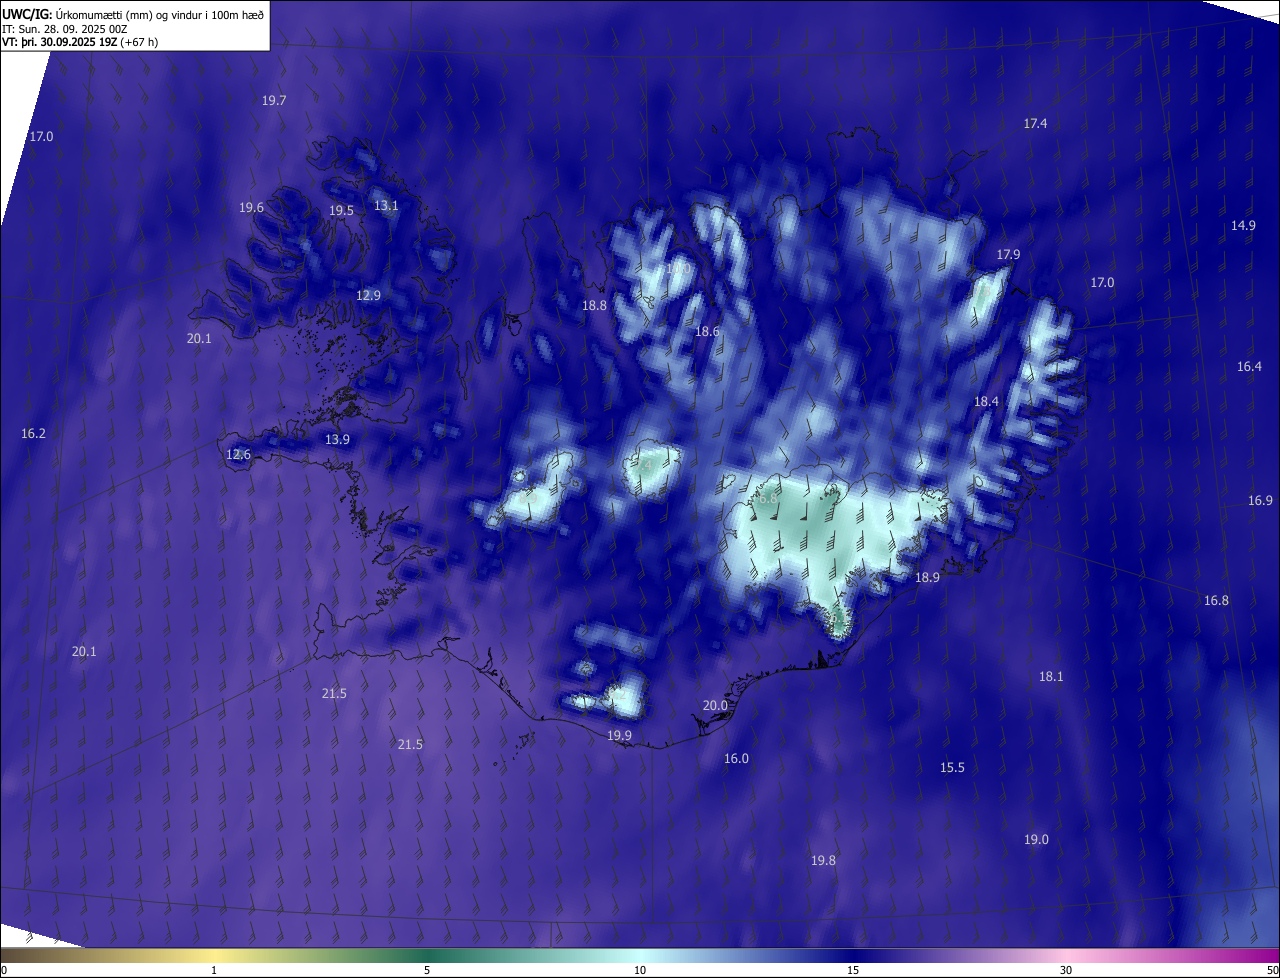
Task: Click the 19.7 value label
Action: pyautogui.click(x=274, y=101)
